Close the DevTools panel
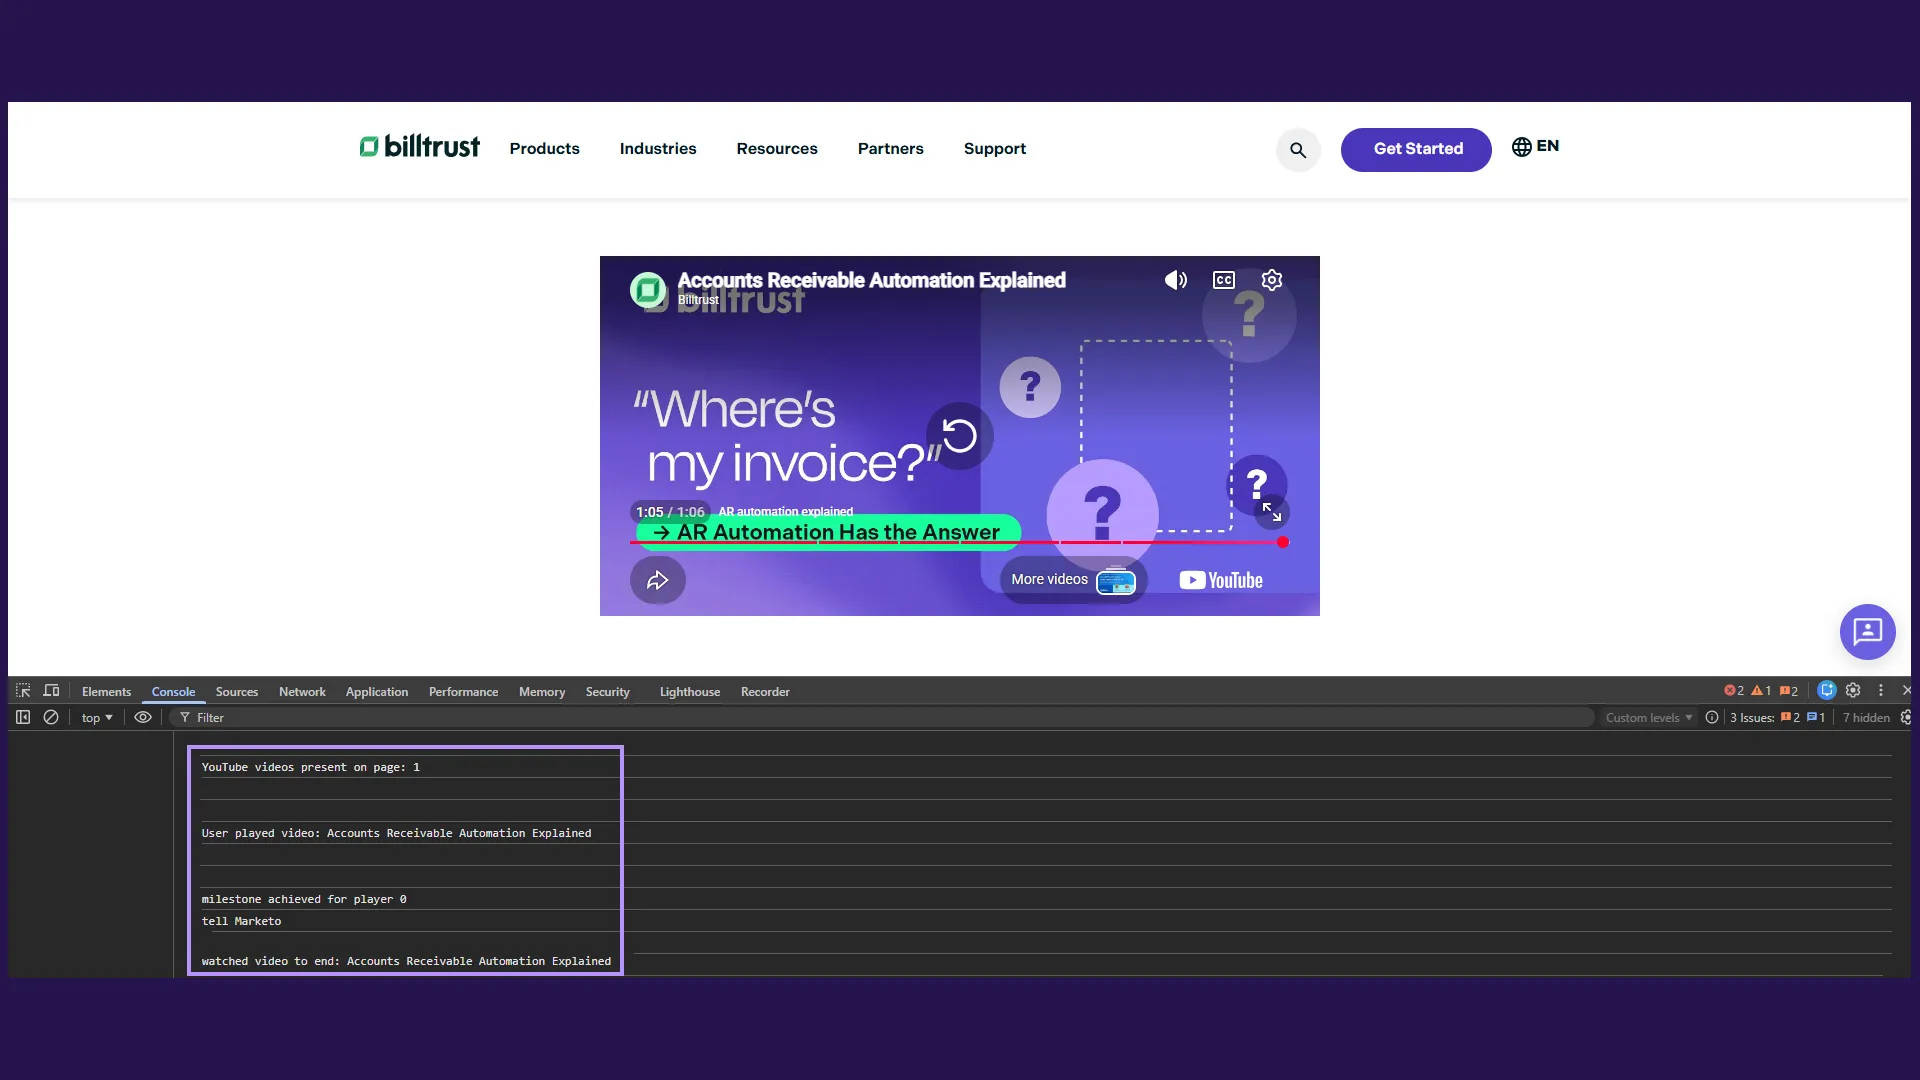Screen dimensions: 1920x1080 coord(1906,690)
